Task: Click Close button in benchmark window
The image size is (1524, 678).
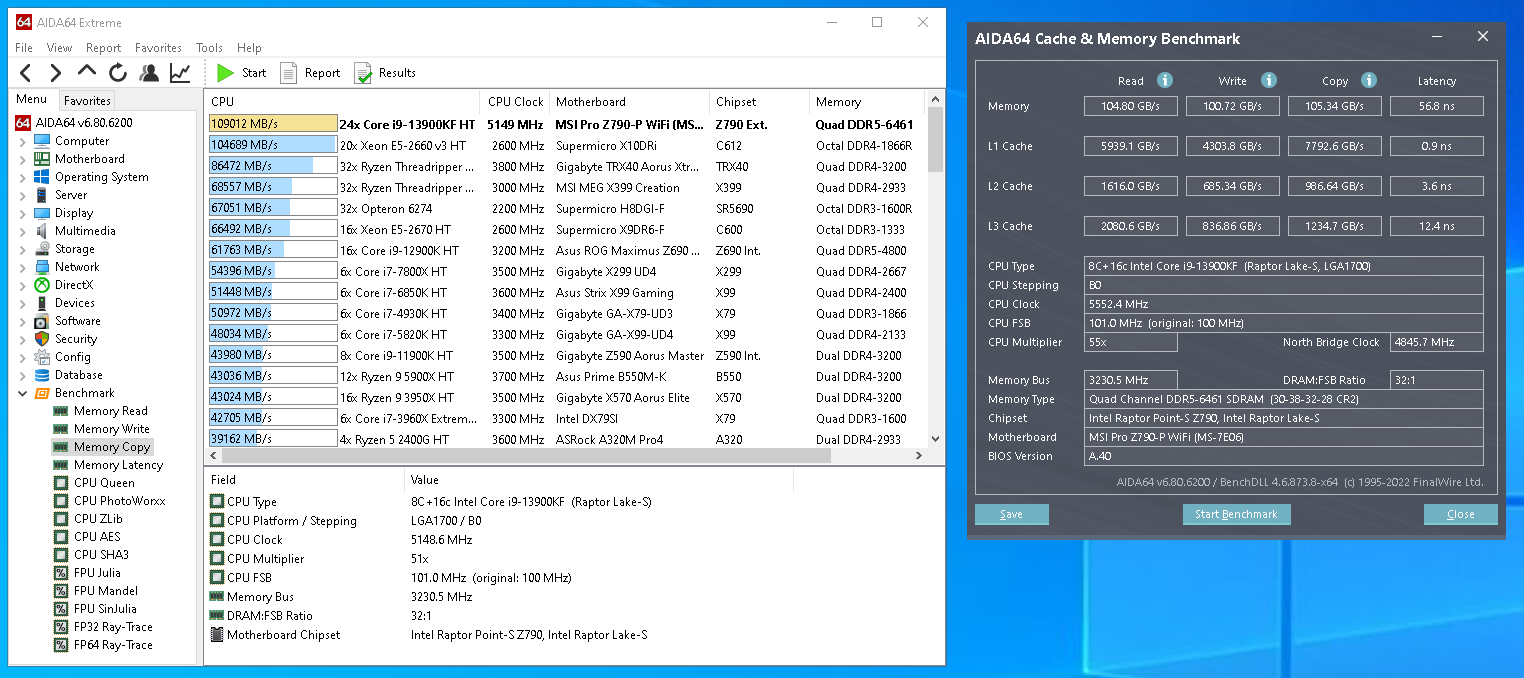Action: [x=1461, y=514]
